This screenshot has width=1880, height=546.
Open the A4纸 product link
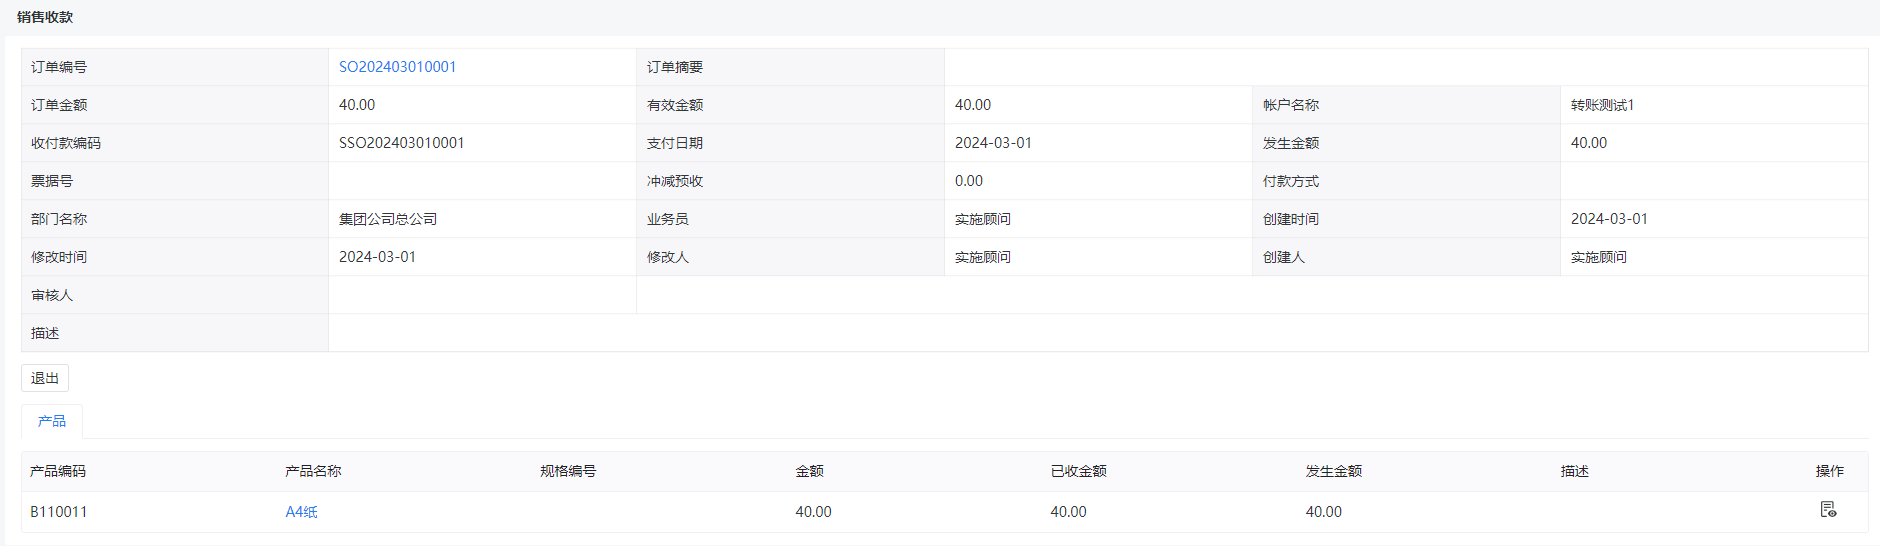click(x=301, y=512)
